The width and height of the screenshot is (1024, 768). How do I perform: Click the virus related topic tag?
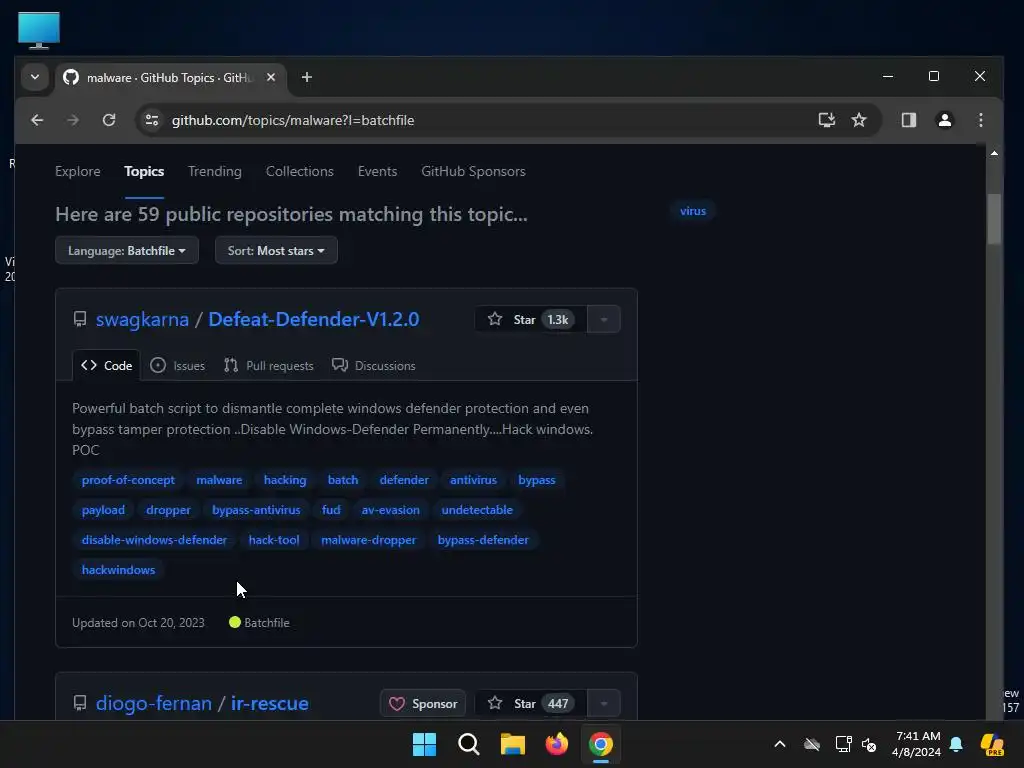pos(693,211)
